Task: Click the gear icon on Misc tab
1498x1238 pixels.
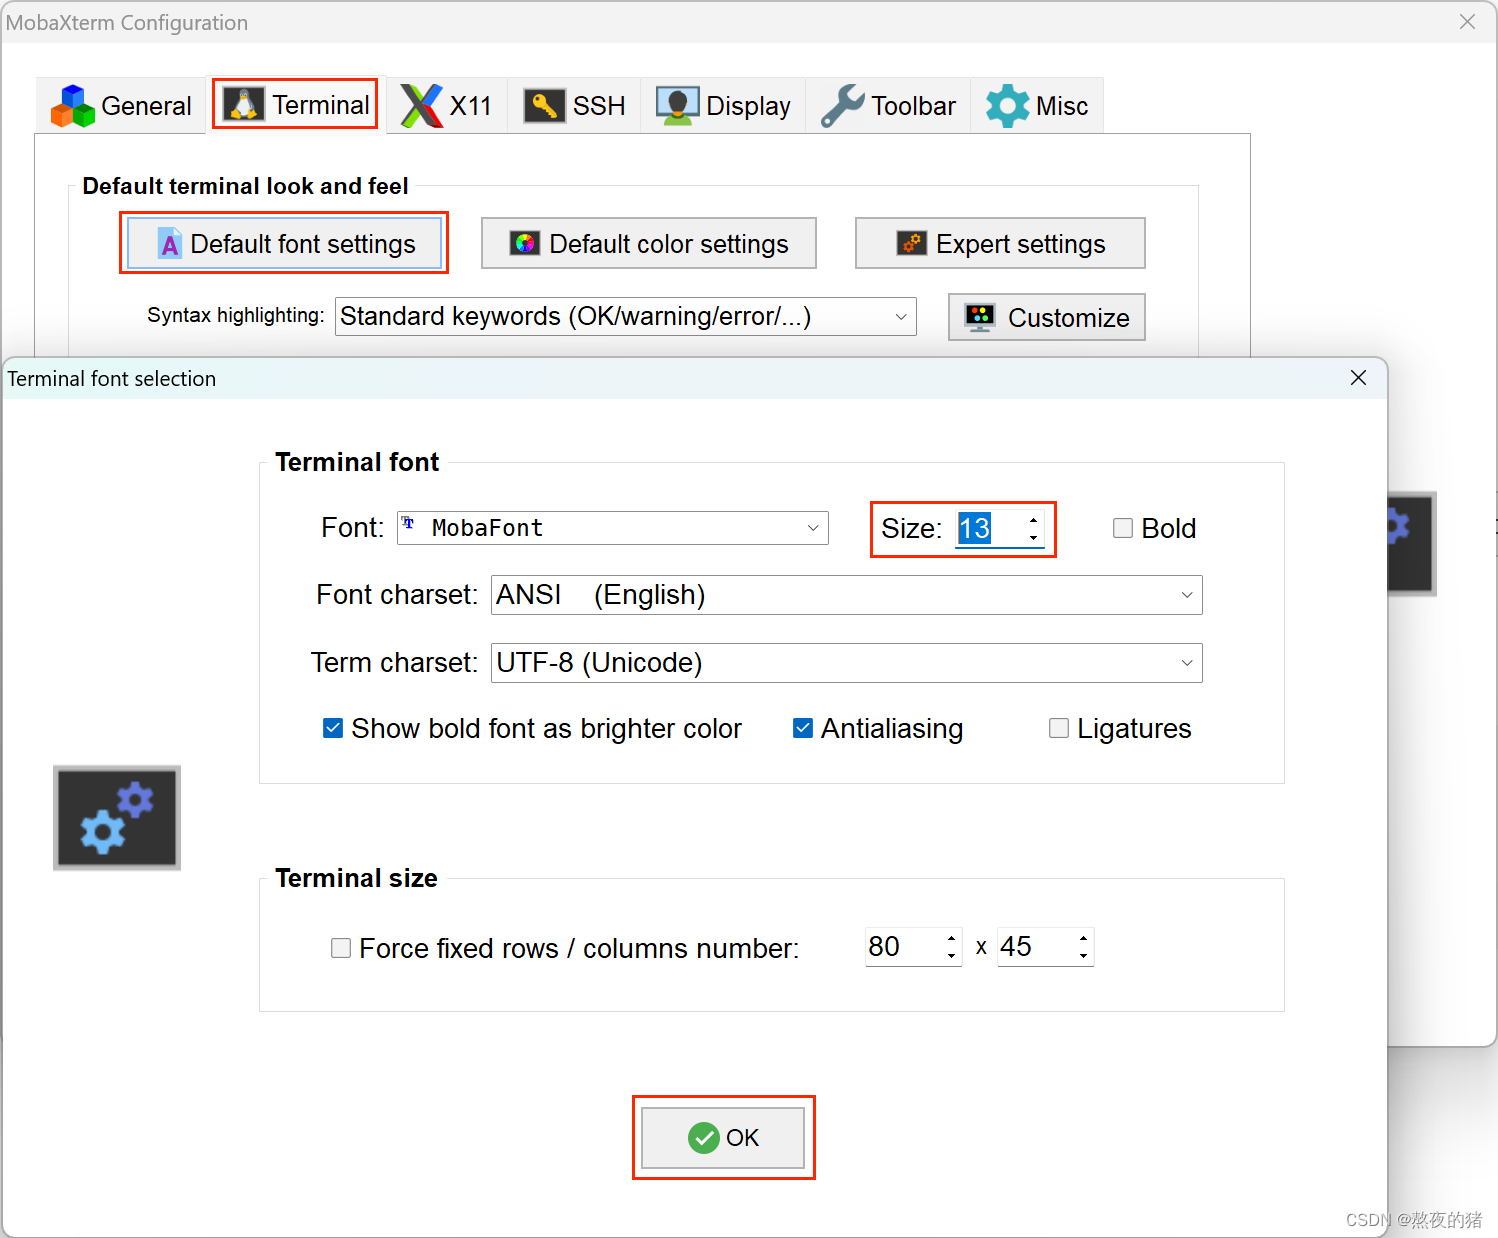Action: click(x=1008, y=106)
